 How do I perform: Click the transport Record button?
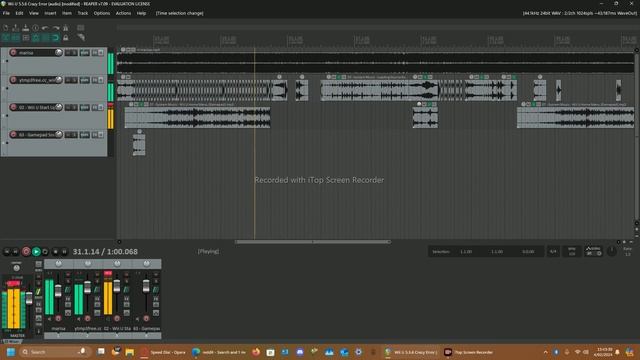pyautogui.click(x=26, y=252)
